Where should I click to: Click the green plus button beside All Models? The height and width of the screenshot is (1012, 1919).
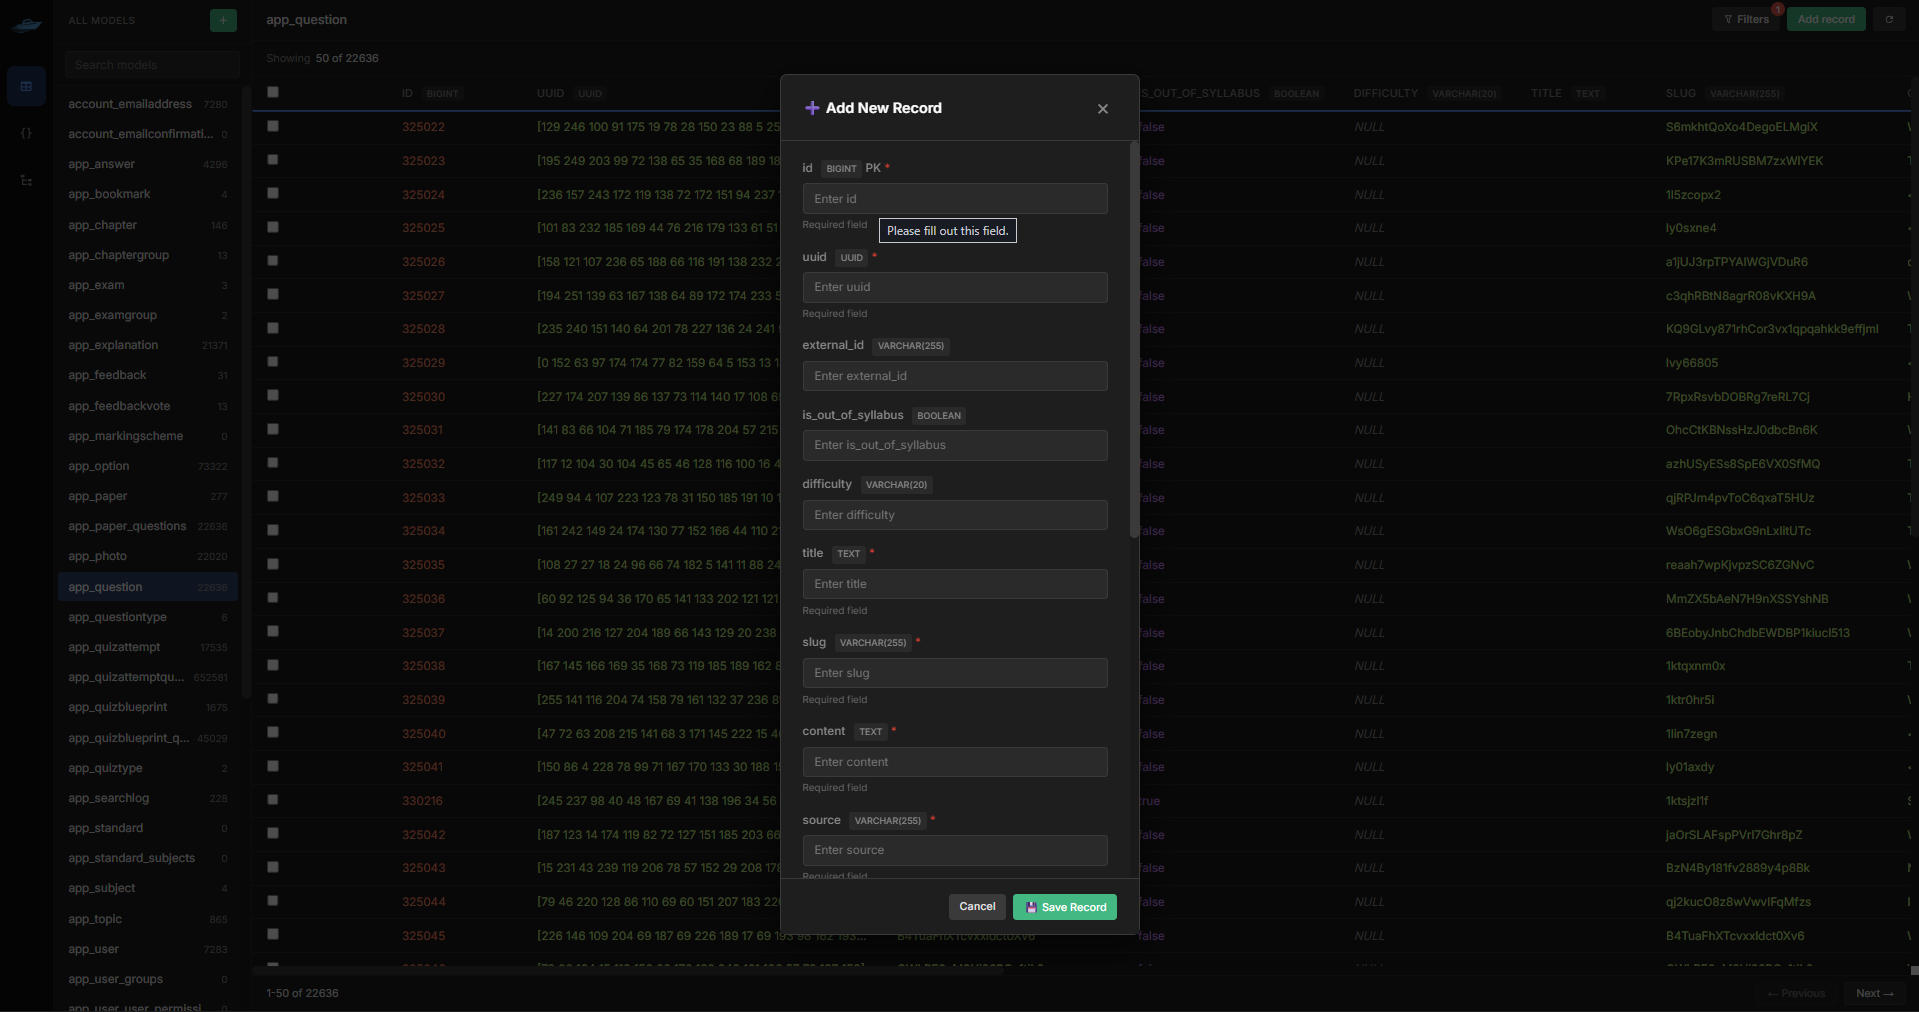[223, 20]
